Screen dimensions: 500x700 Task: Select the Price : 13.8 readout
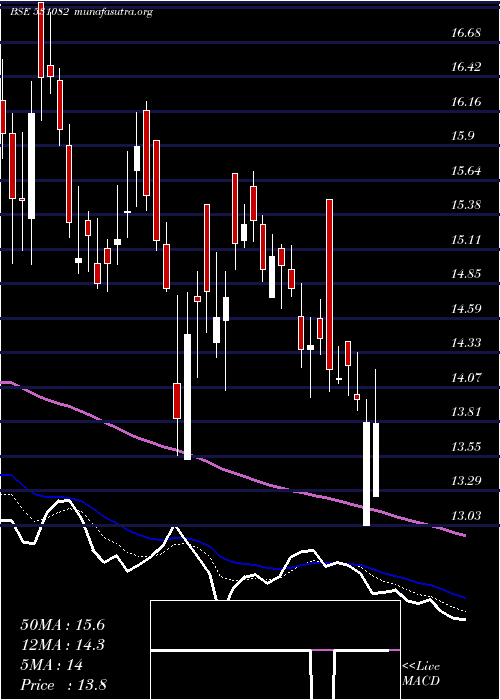point(63,685)
